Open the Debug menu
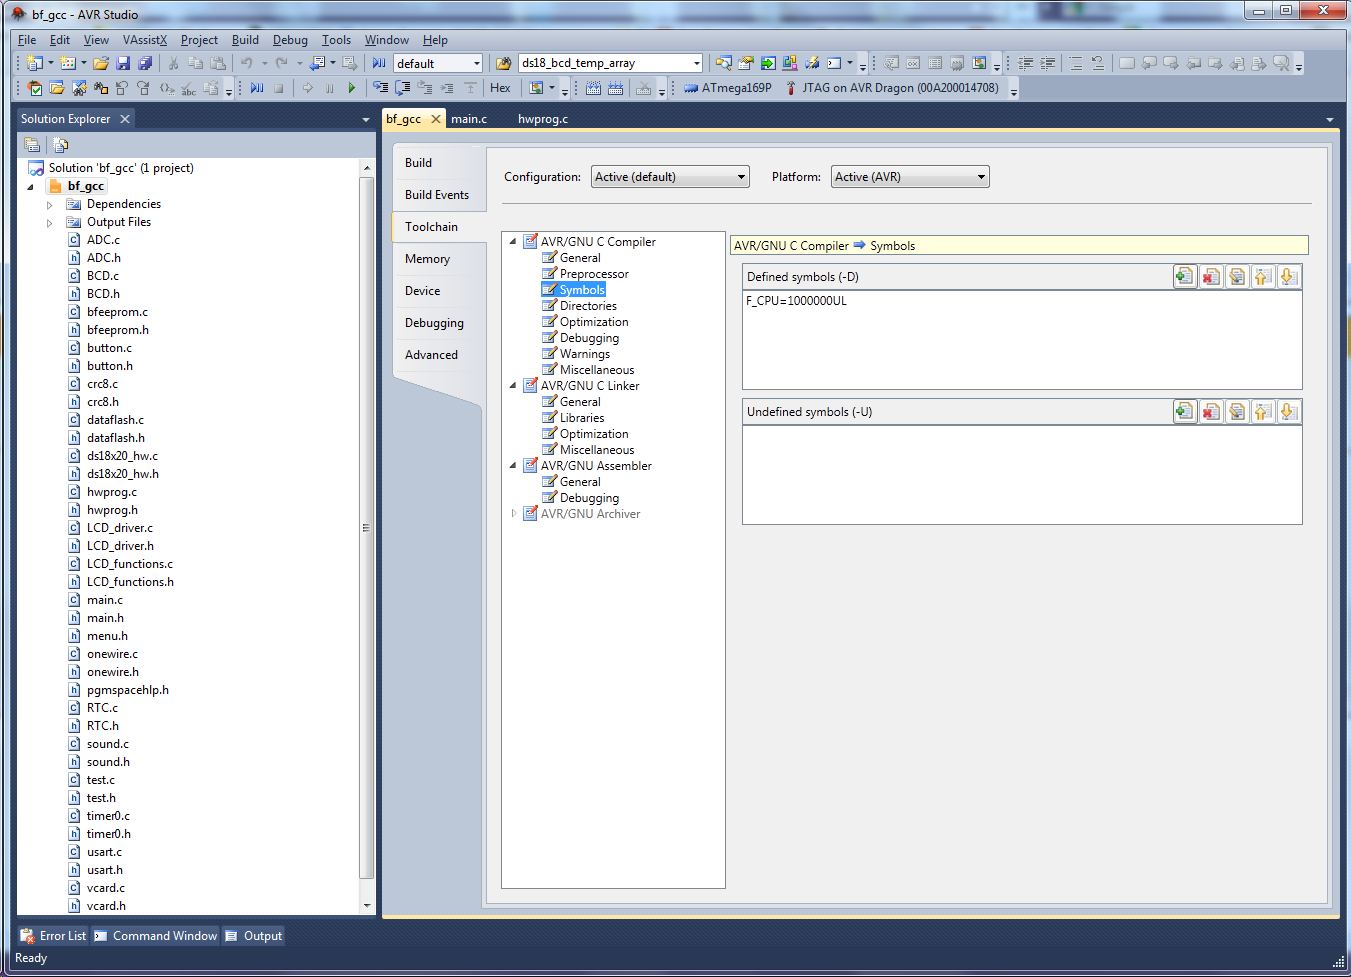 coord(290,40)
